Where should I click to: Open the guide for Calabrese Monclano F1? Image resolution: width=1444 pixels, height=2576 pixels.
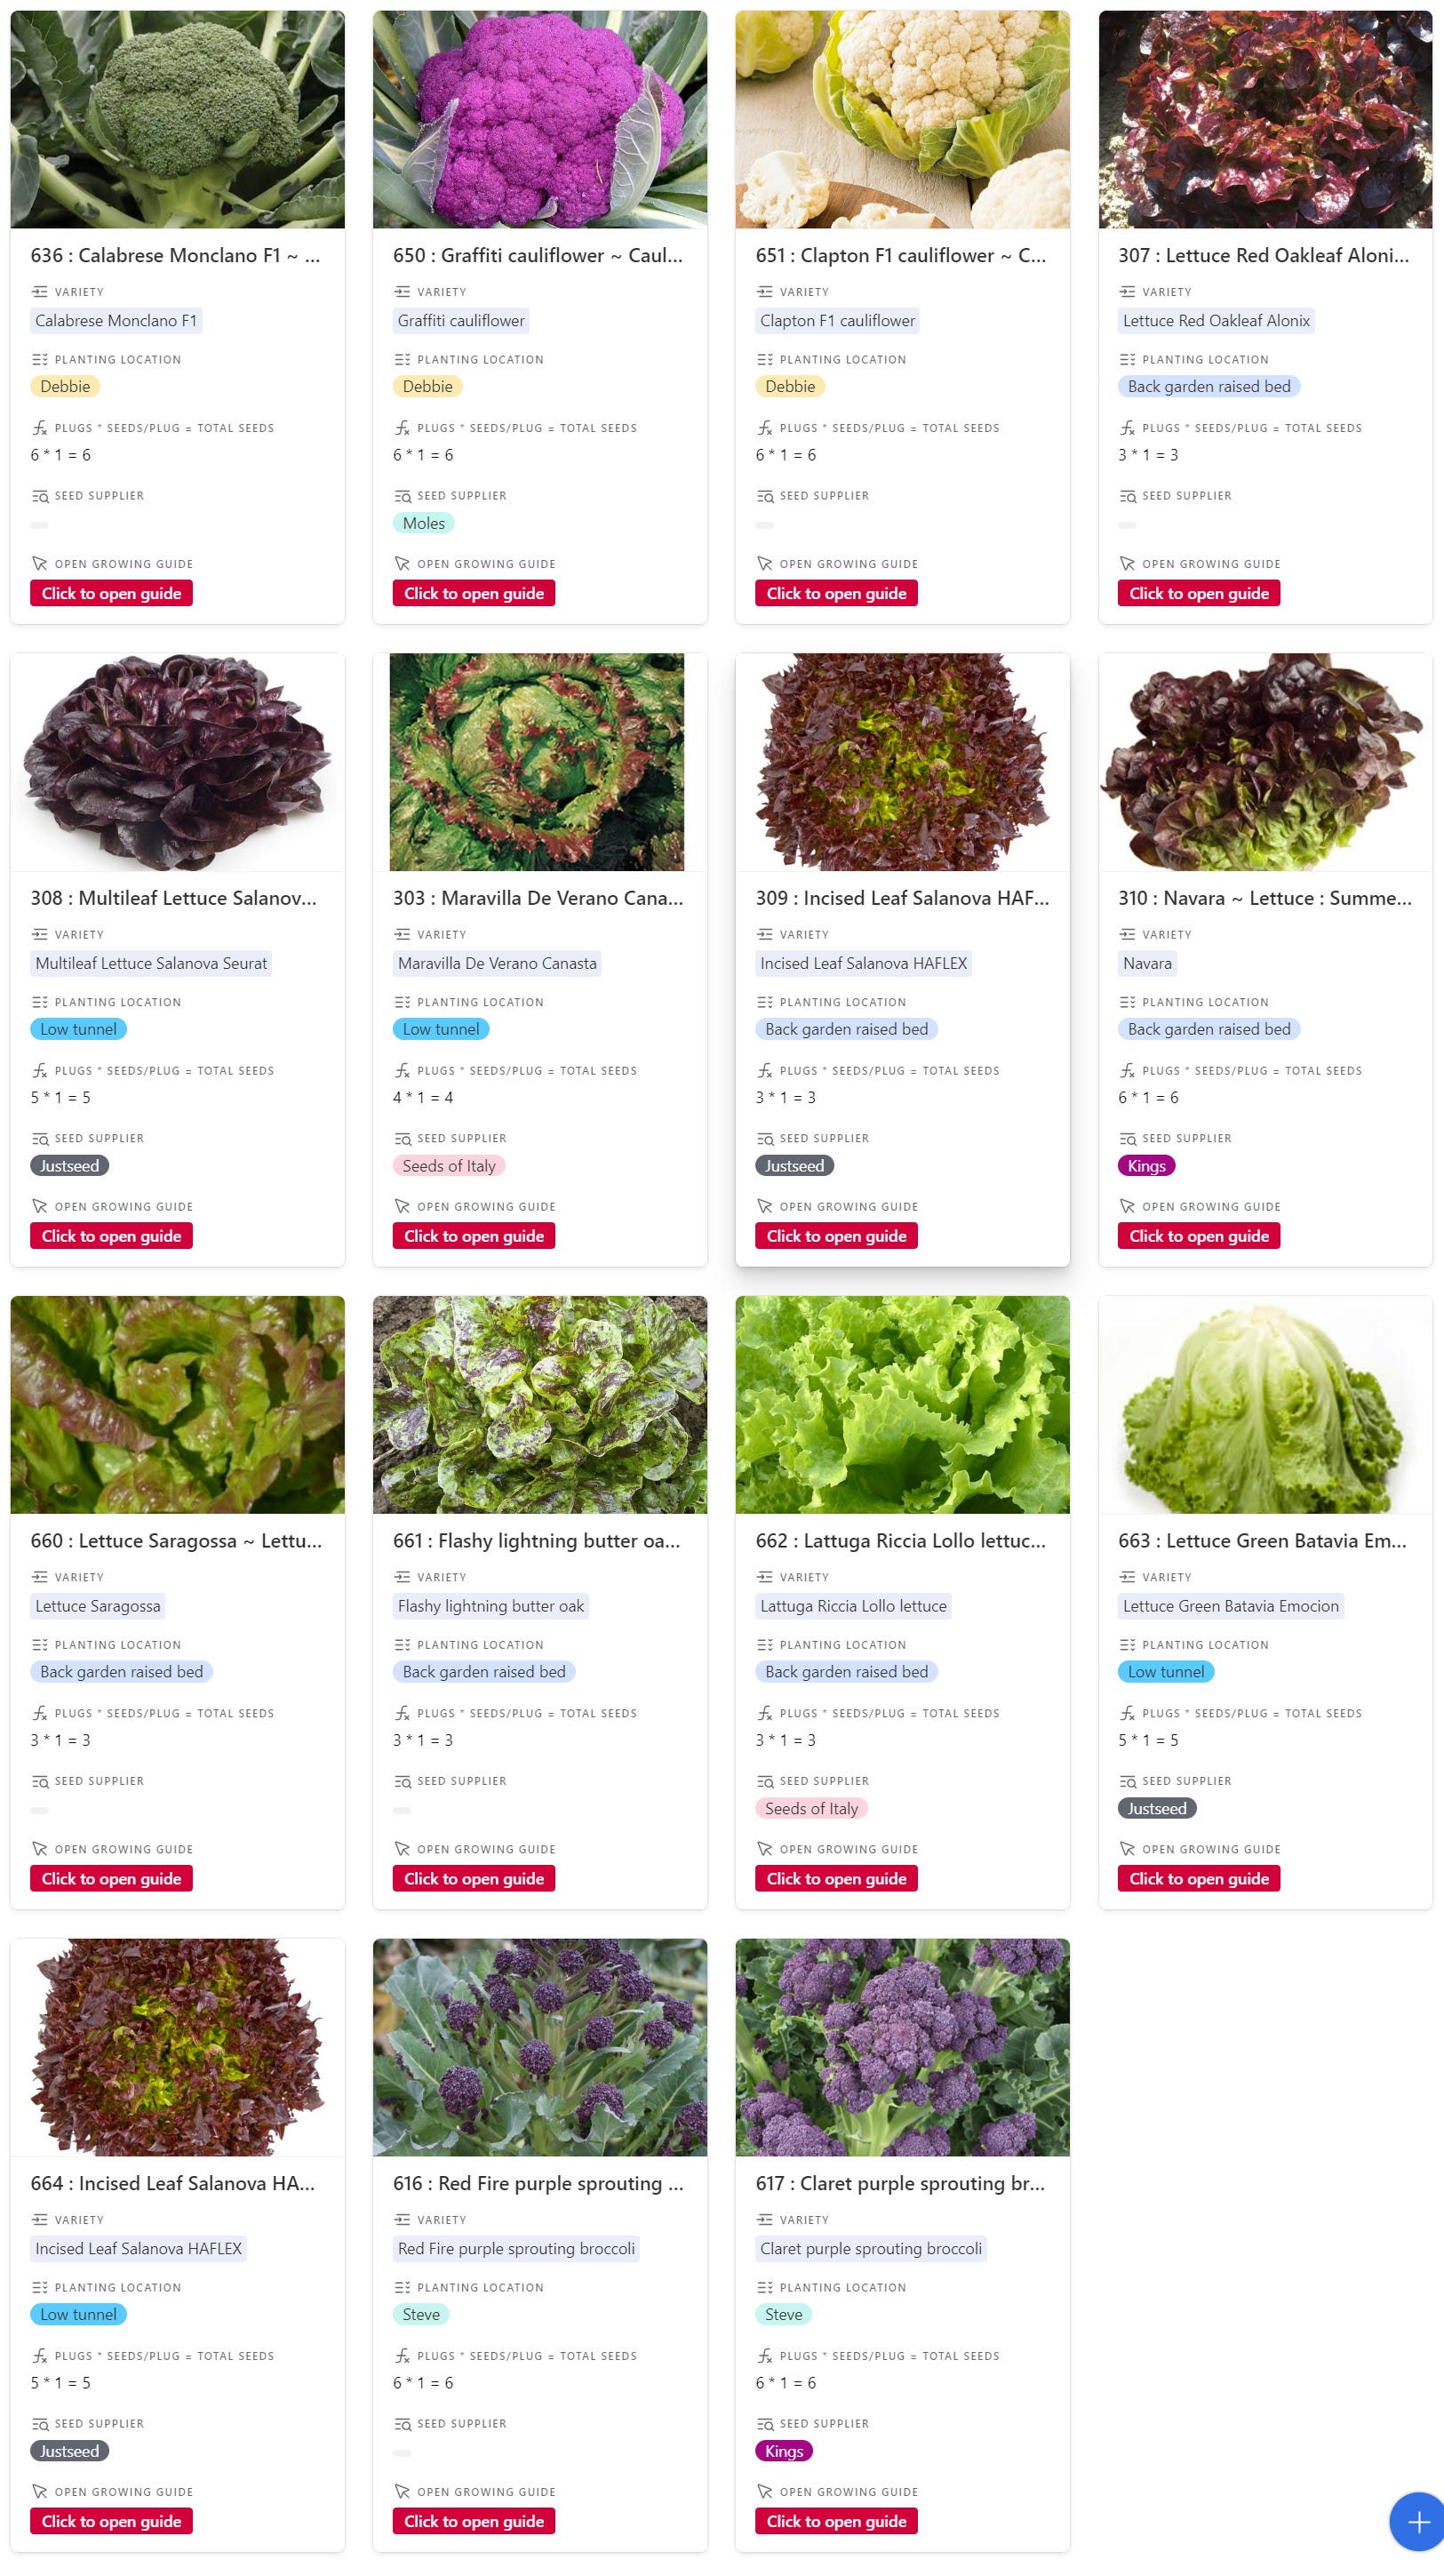pos(111,593)
